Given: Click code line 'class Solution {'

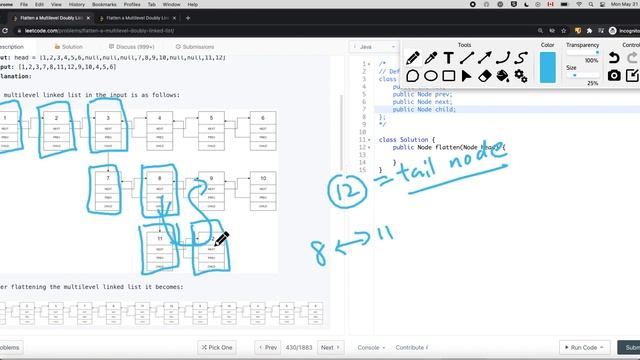Looking at the screenshot, I should coord(407,140).
